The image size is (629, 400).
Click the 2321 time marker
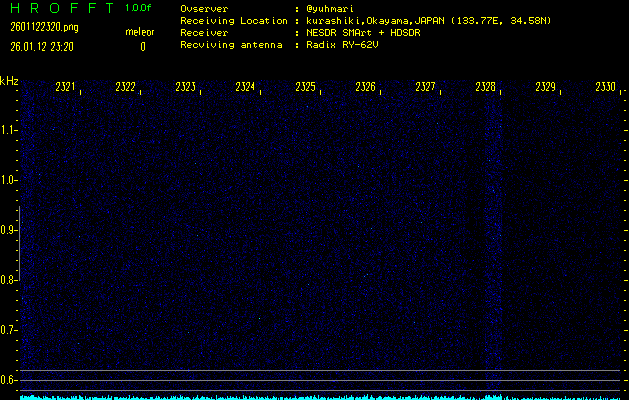coord(66,88)
